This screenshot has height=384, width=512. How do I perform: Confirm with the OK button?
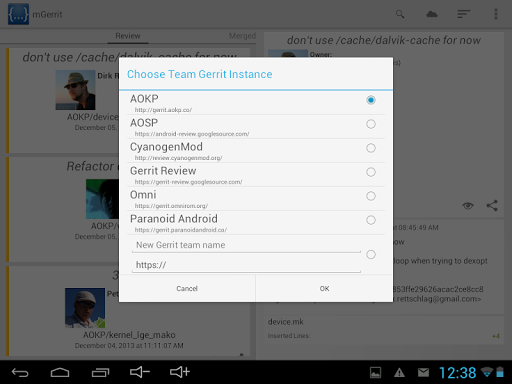(324, 289)
